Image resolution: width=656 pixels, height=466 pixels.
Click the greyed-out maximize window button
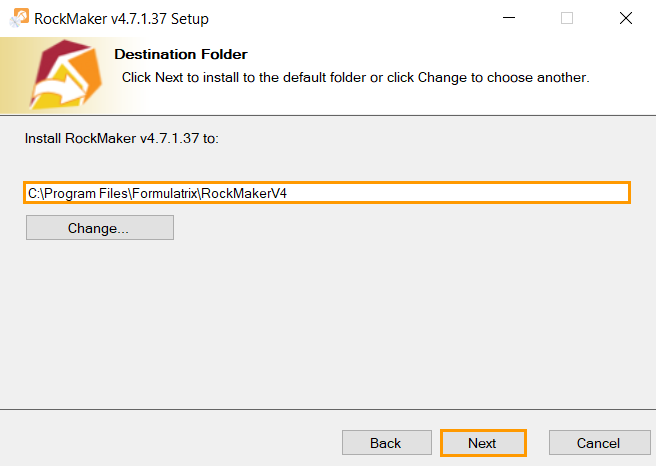click(567, 19)
